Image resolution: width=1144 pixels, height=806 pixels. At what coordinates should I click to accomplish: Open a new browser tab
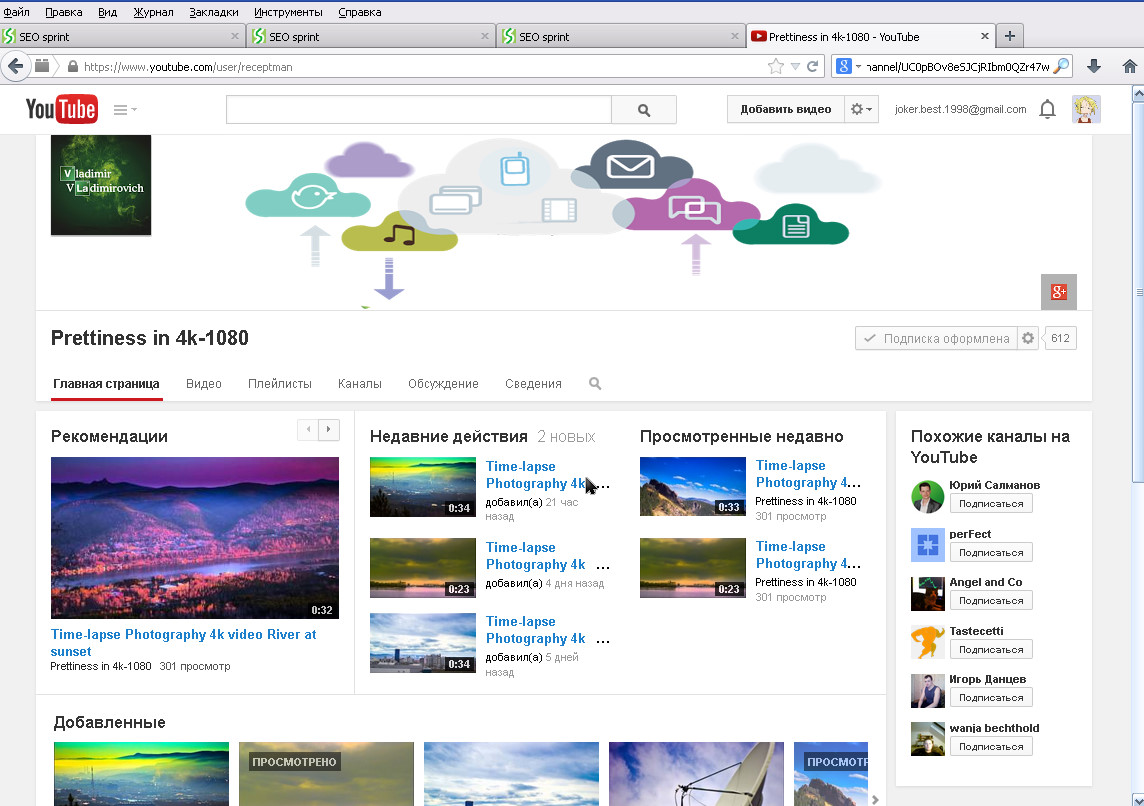coord(1010,36)
